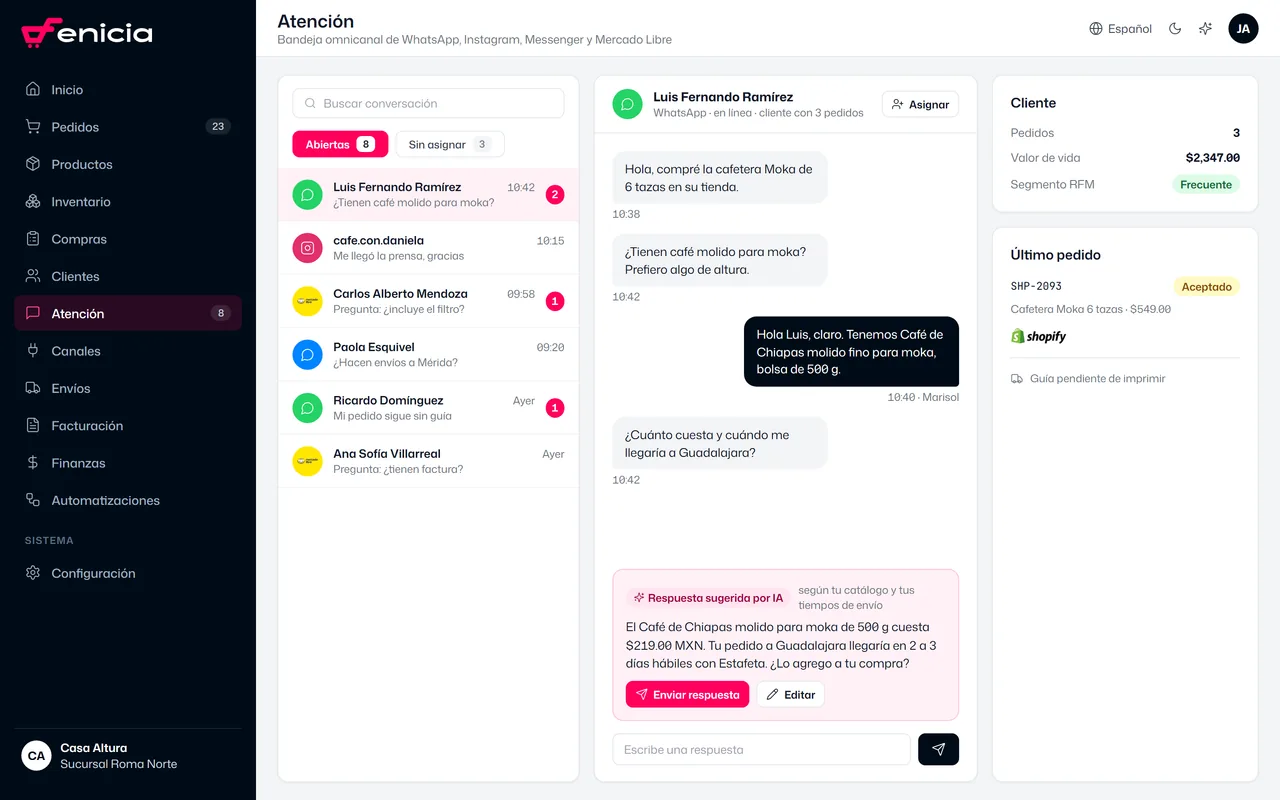Toggle dark mode moon icon
The width and height of the screenshot is (1280, 800).
pos(1175,29)
